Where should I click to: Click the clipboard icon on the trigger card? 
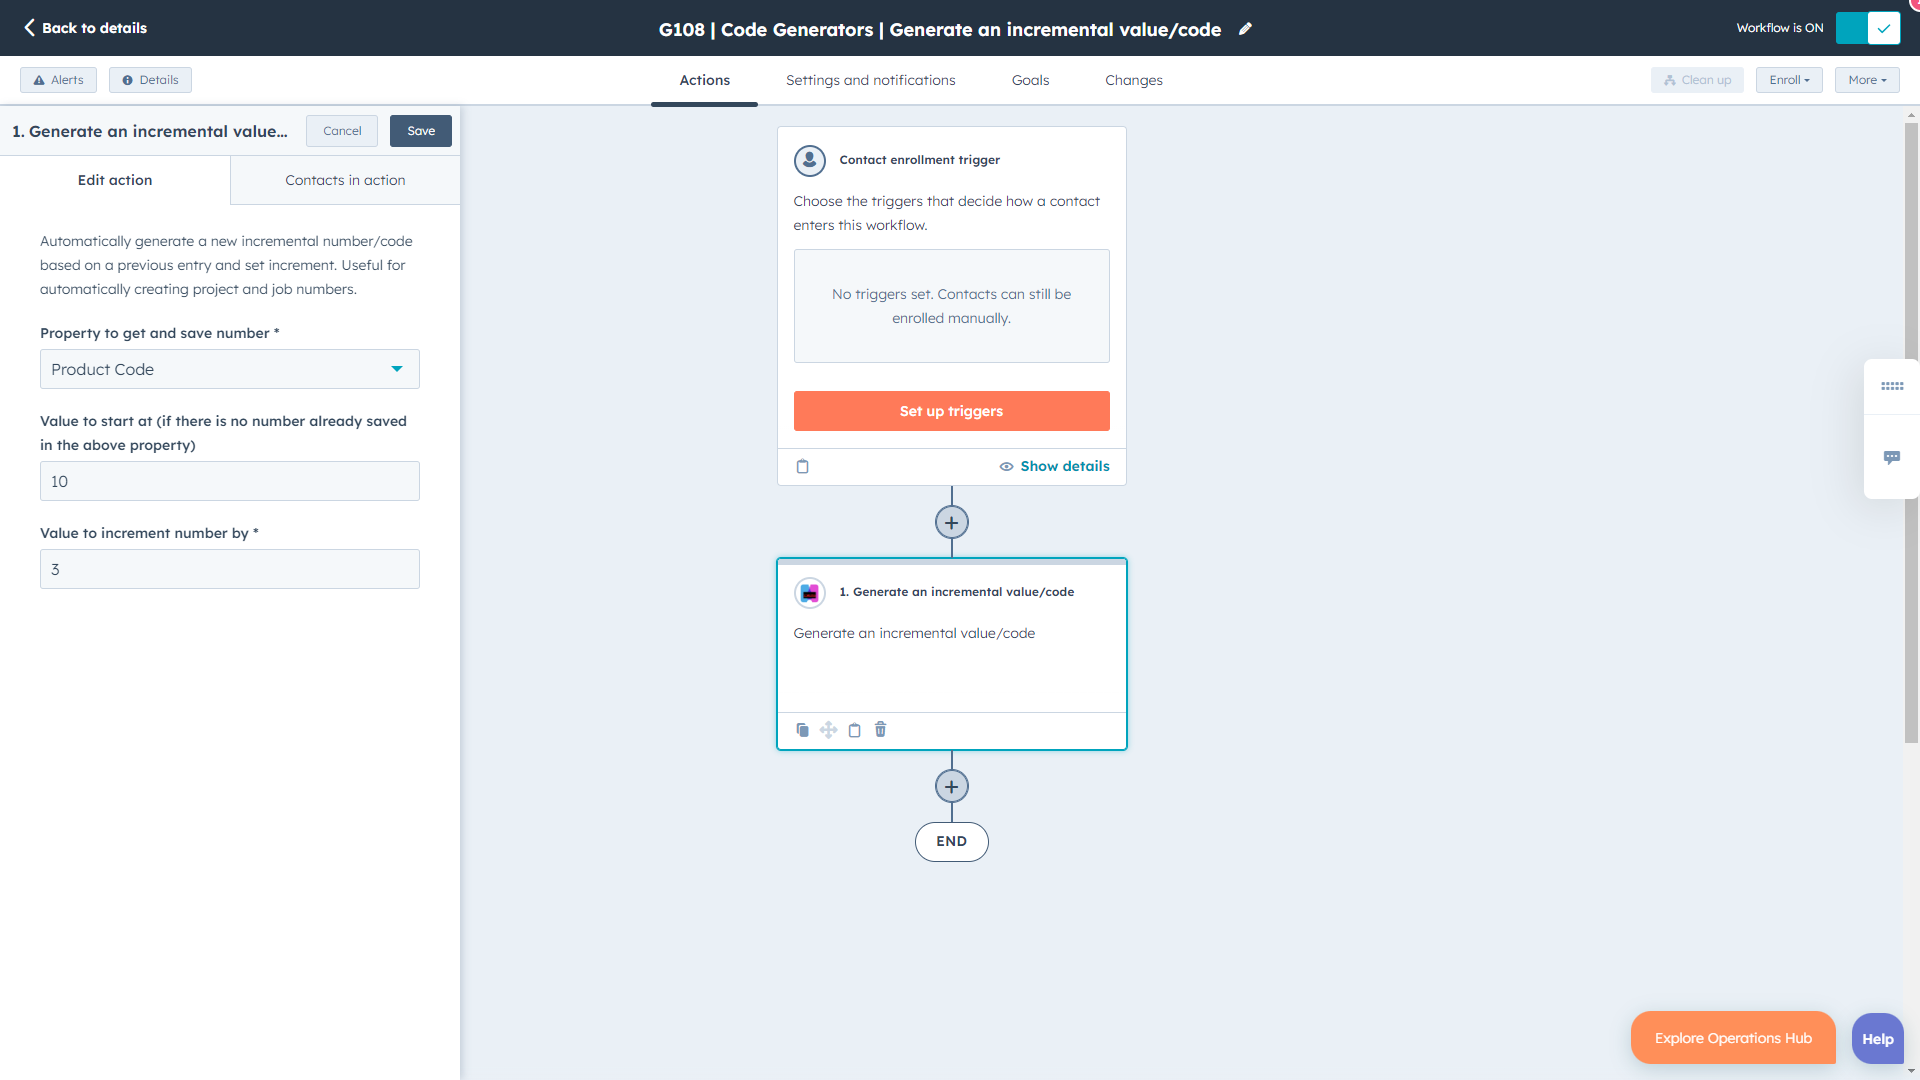(x=803, y=466)
